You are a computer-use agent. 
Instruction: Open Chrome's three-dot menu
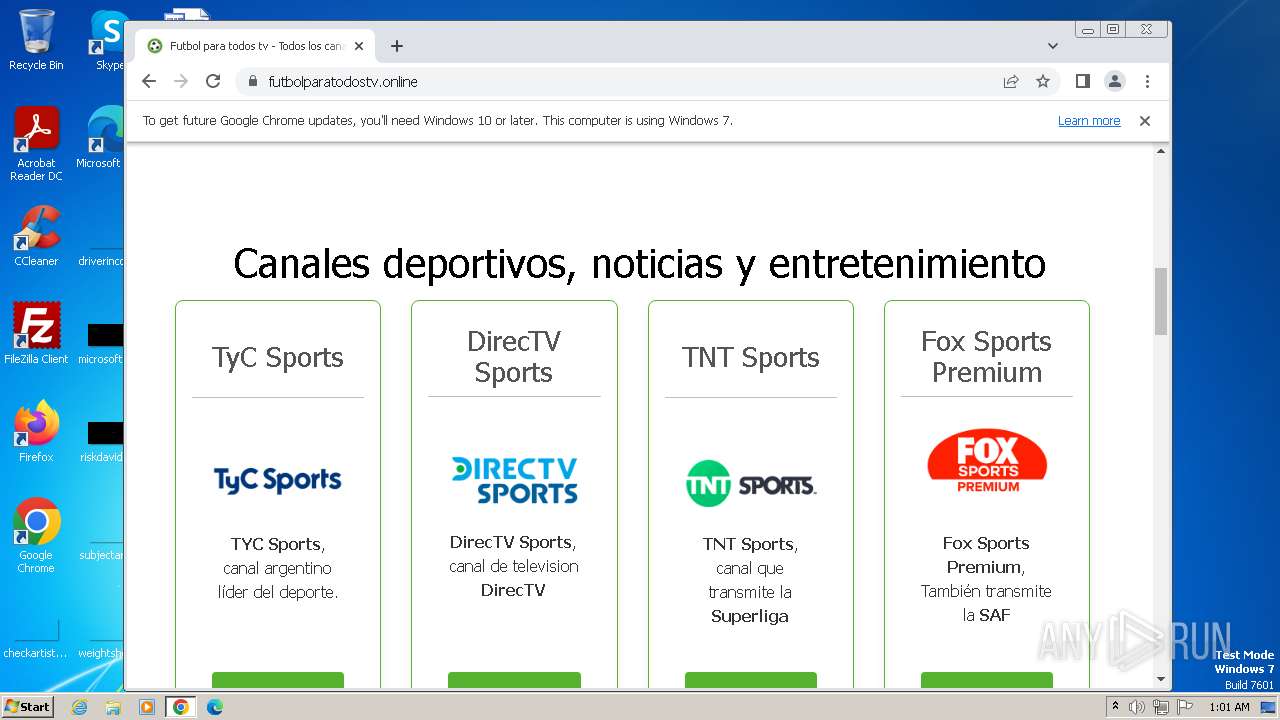1147,81
